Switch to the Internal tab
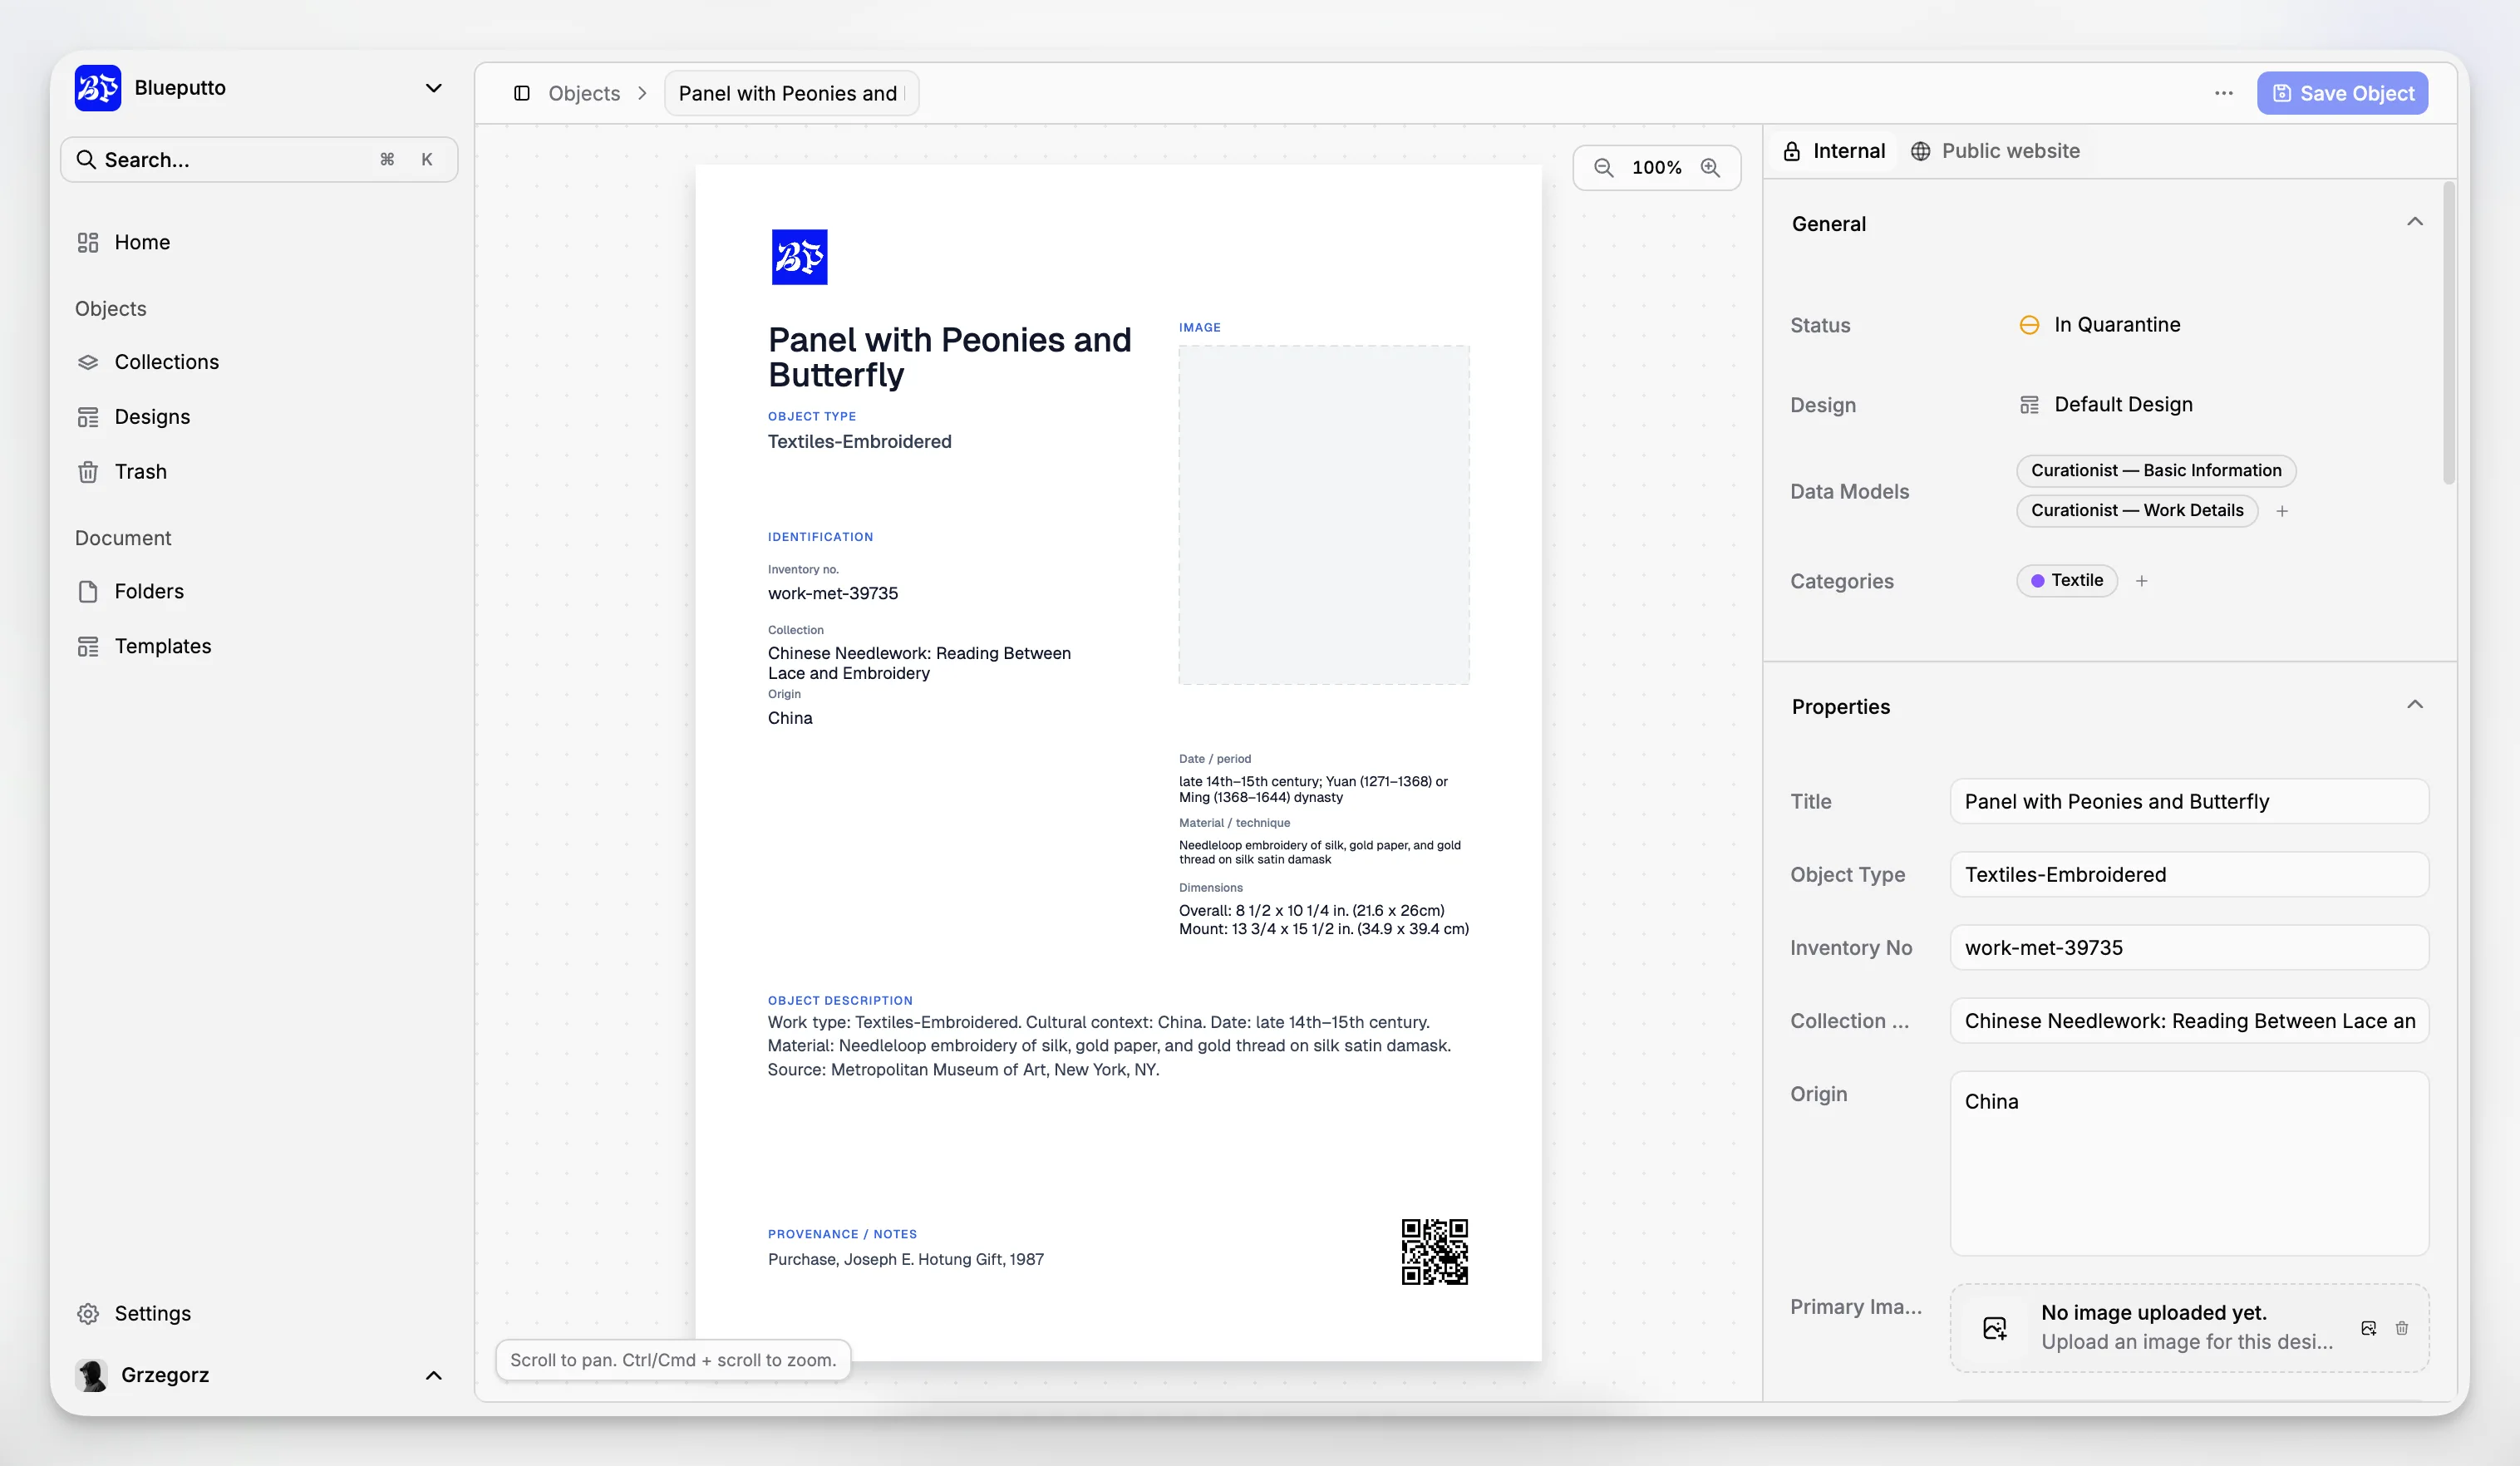Viewport: 2520px width, 1466px height. (1834, 151)
